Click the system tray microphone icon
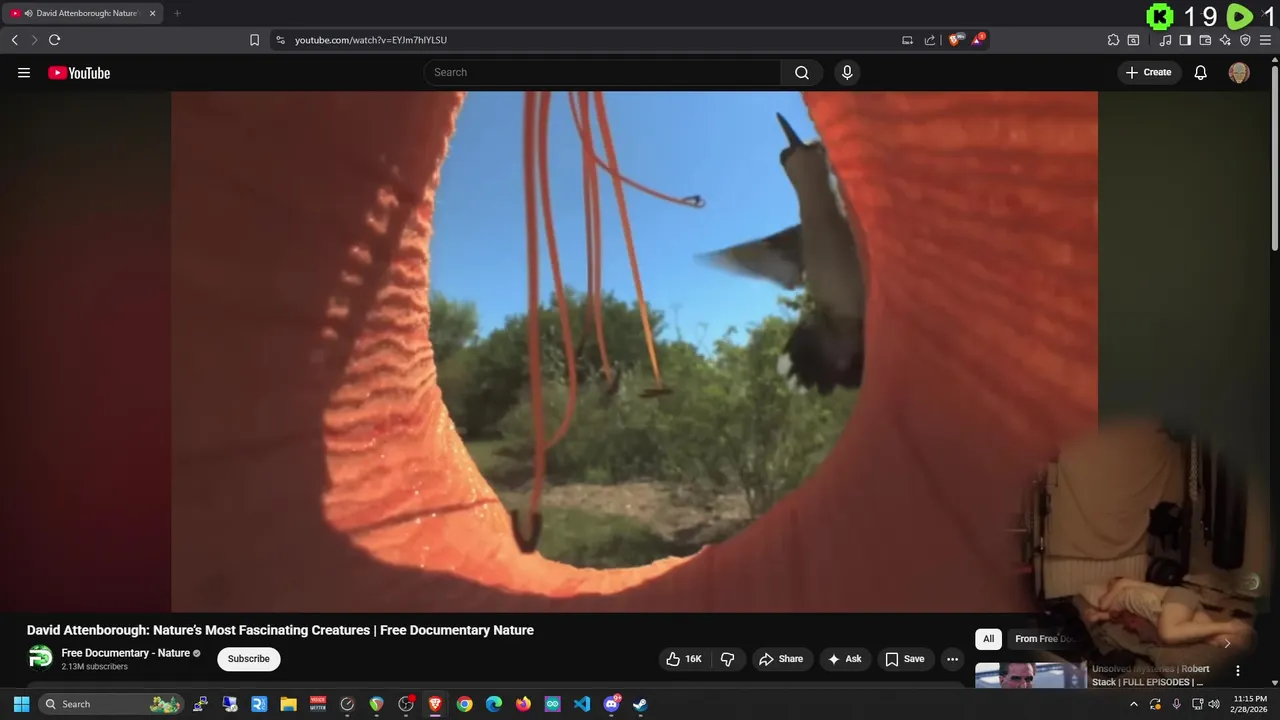 (x=1176, y=704)
